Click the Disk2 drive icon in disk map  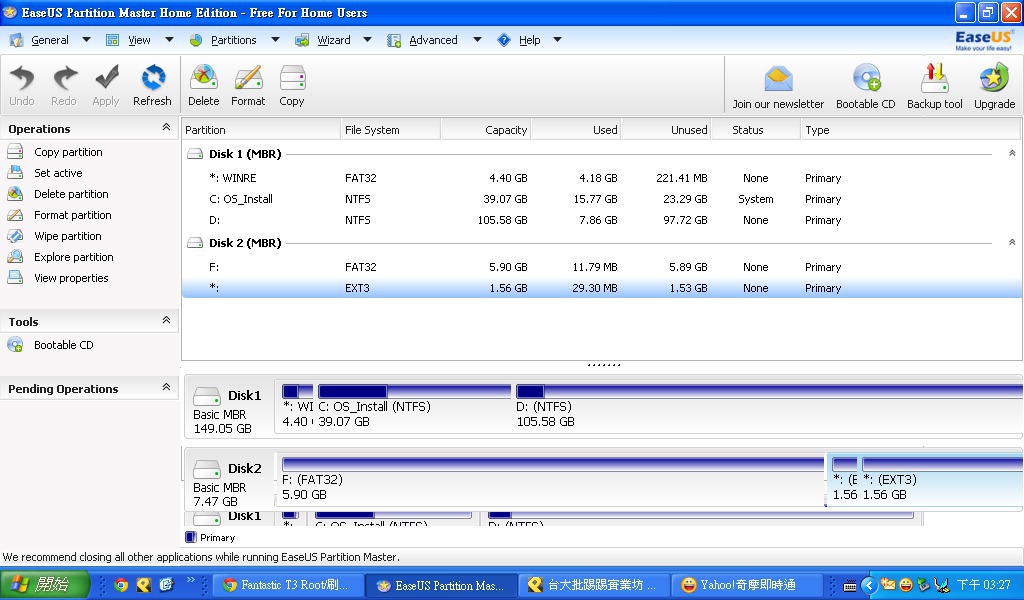pos(207,469)
